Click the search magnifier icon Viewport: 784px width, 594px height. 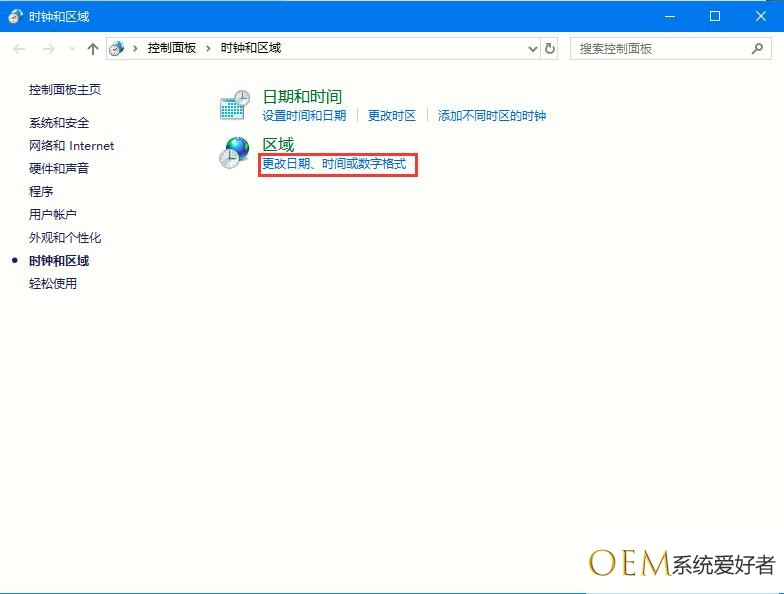click(x=757, y=48)
